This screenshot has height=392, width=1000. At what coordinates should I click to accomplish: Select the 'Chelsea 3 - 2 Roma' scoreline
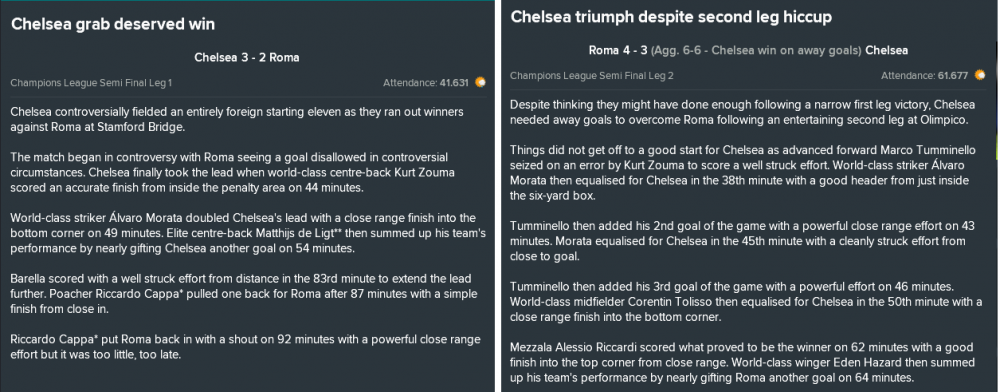click(x=247, y=57)
